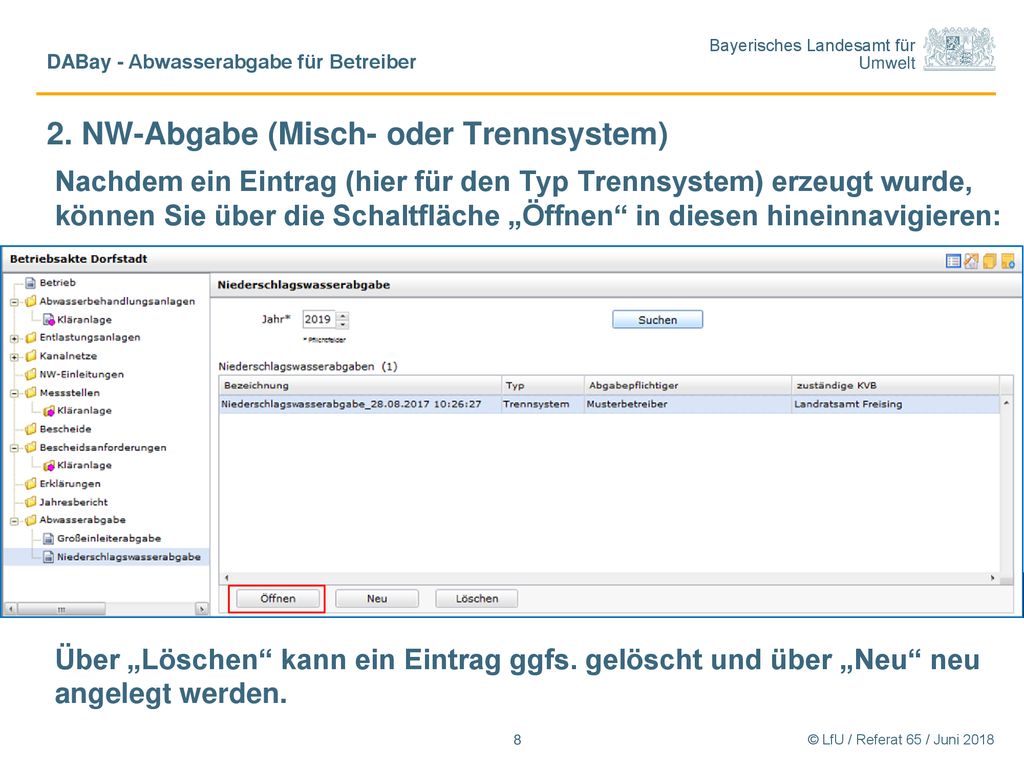1024x768 pixels.
Task: Select Messstellen label in the tree
Action: click(x=69, y=392)
